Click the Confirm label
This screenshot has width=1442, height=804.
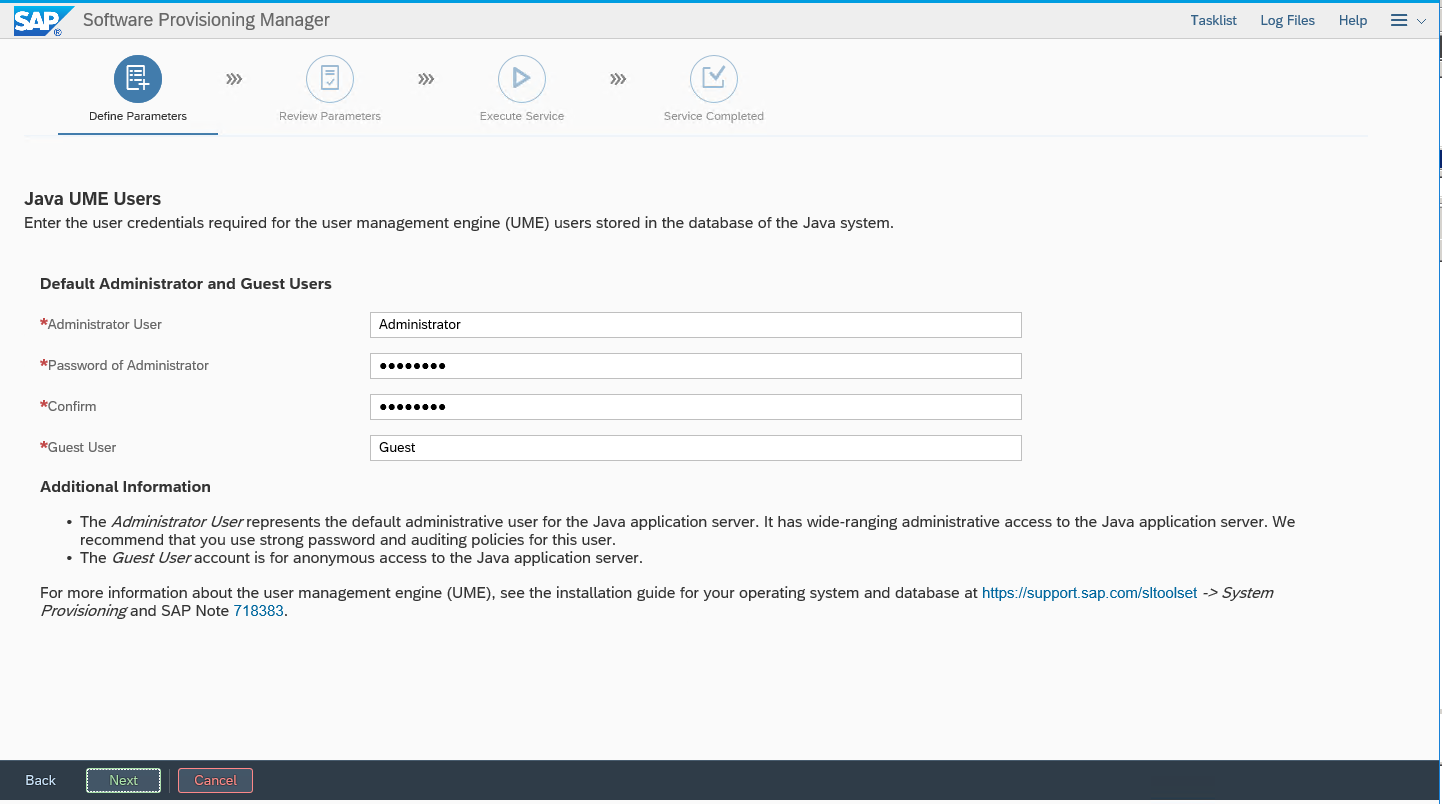pos(72,407)
